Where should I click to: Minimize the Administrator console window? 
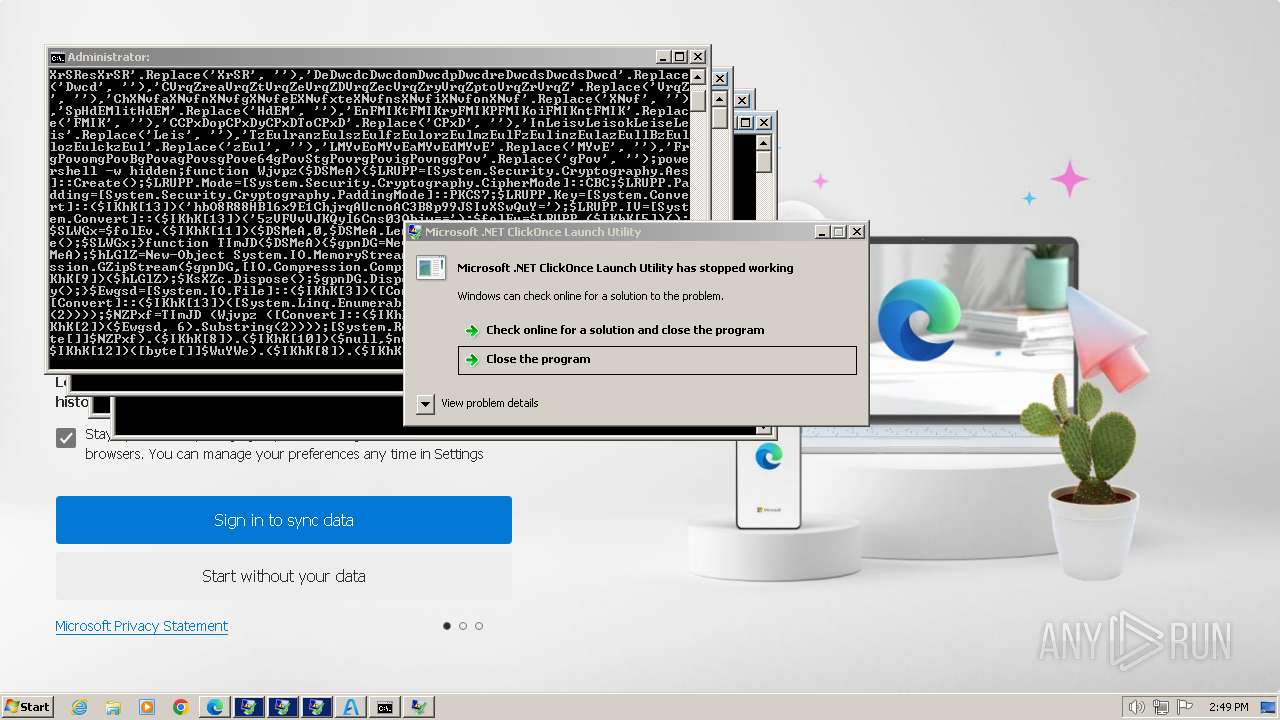[x=663, y=57]
